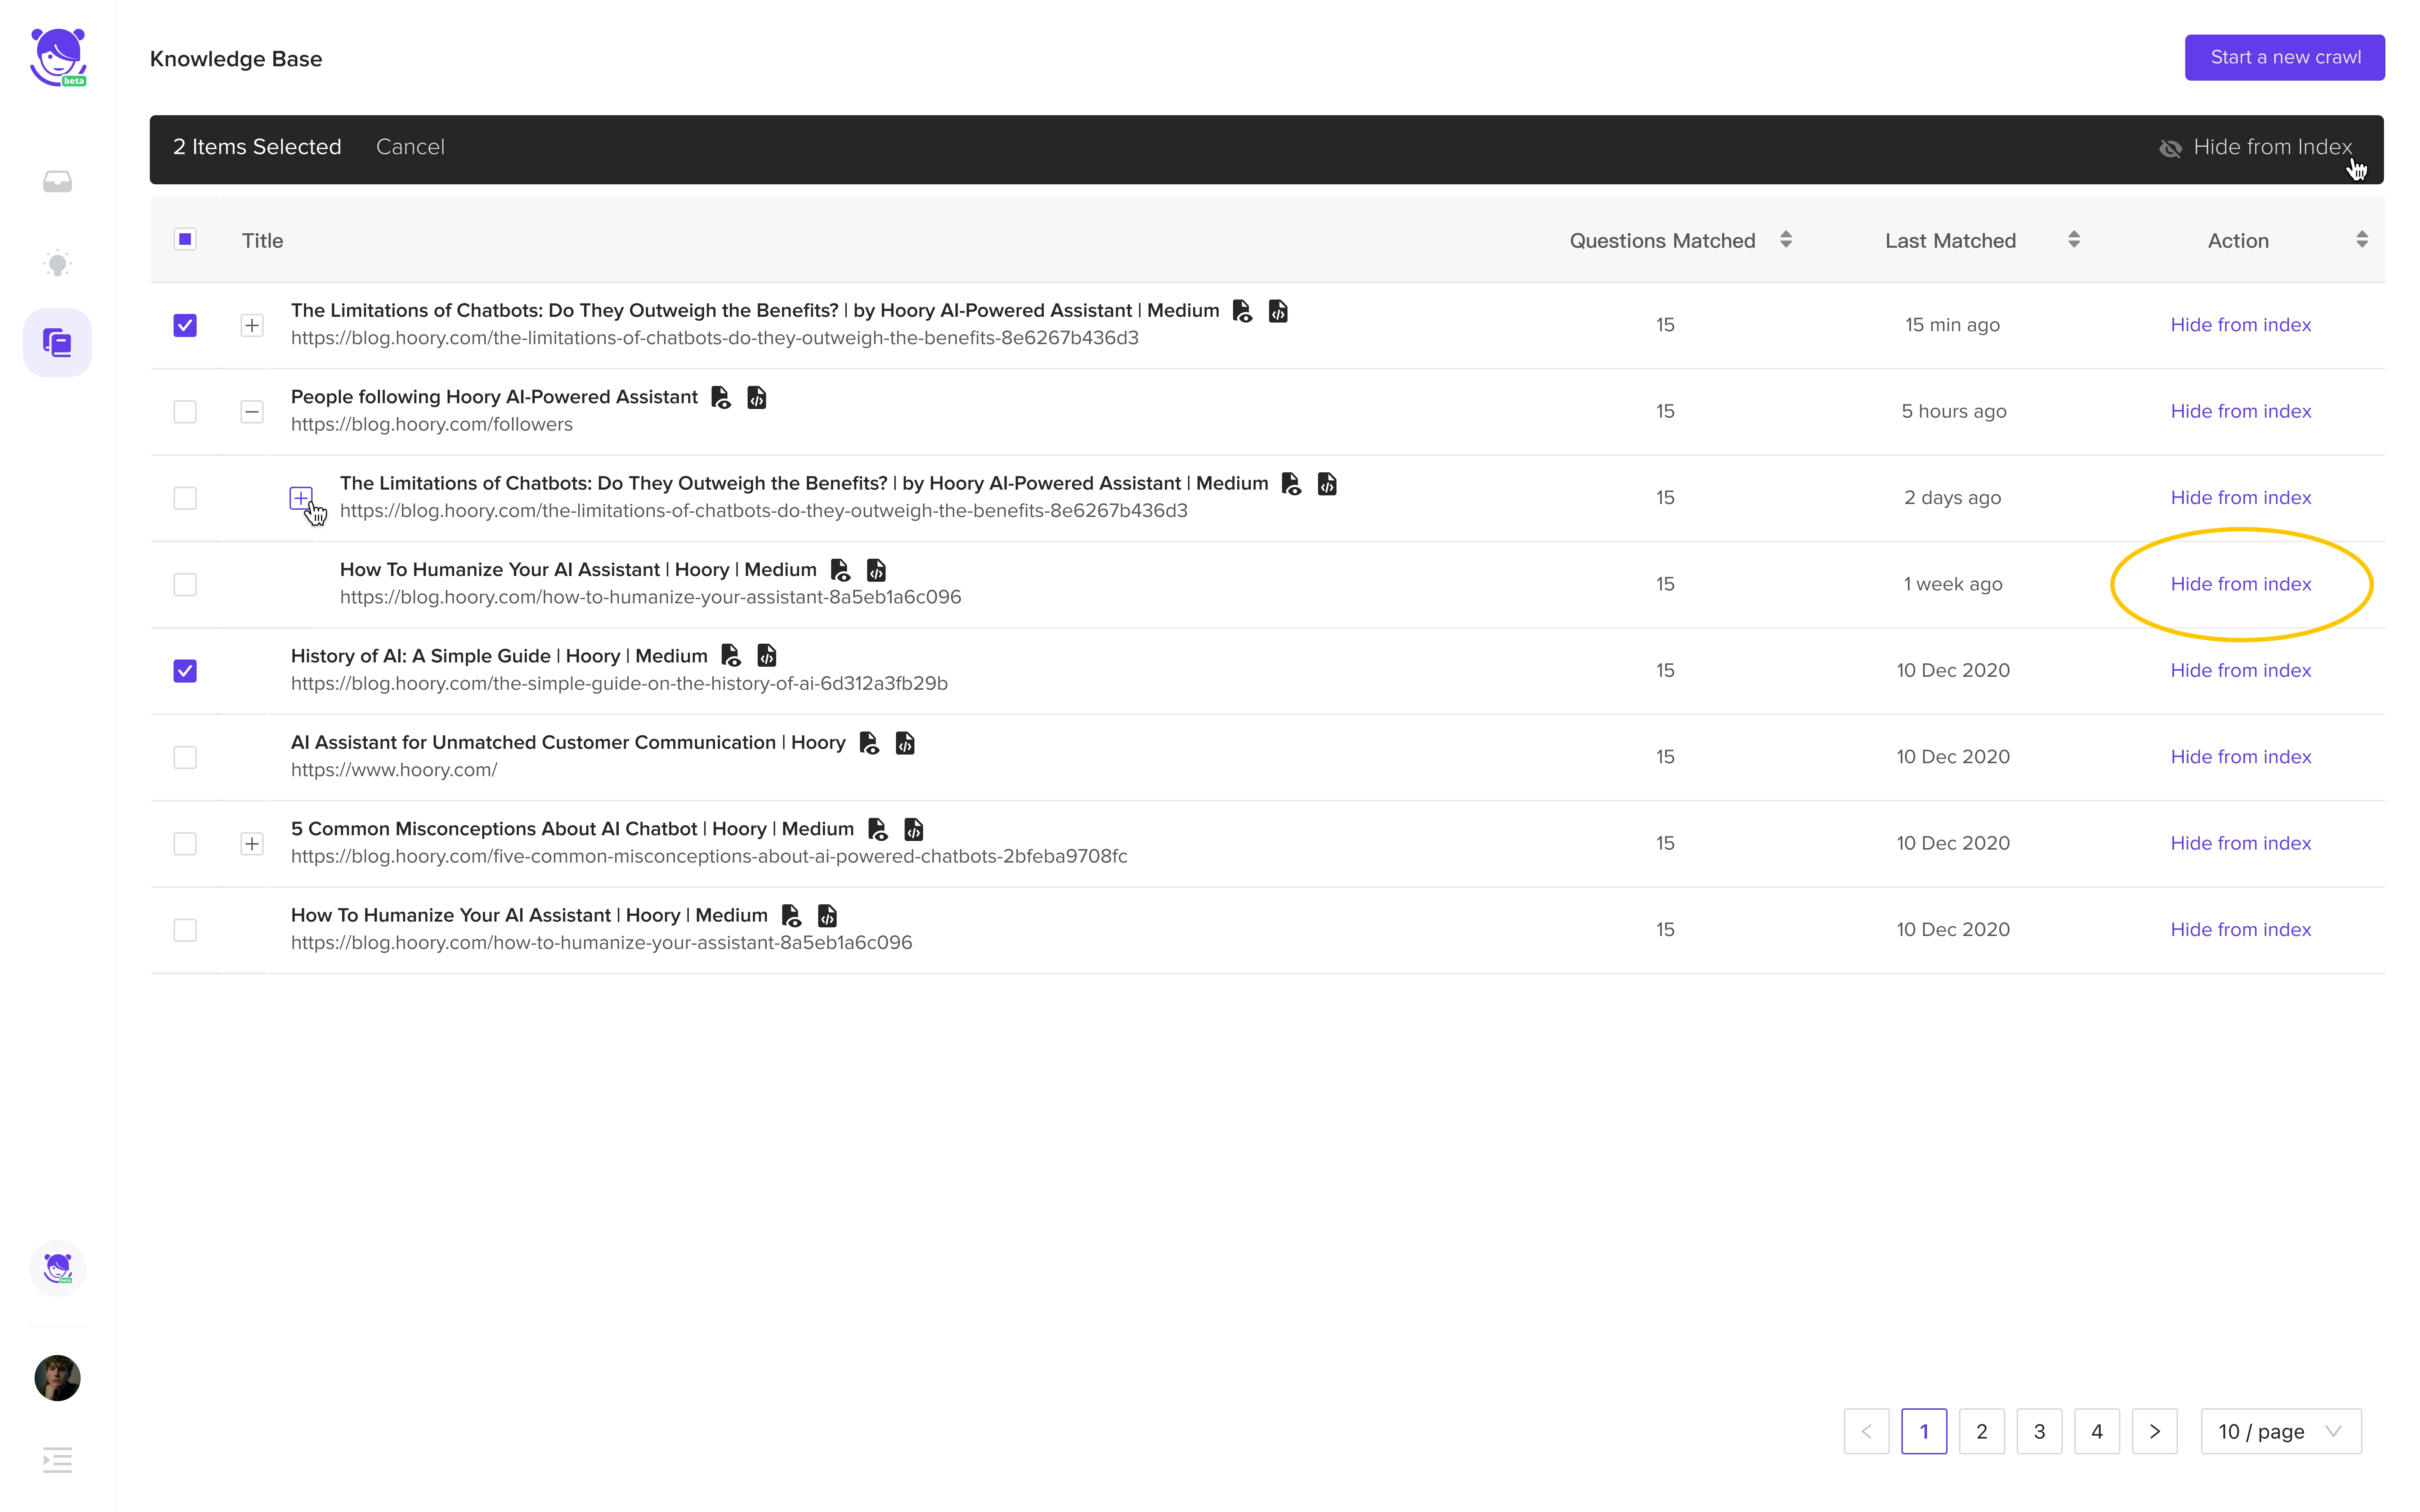Check the Limitations row matched 2 days ago

[x=185, y=498]
